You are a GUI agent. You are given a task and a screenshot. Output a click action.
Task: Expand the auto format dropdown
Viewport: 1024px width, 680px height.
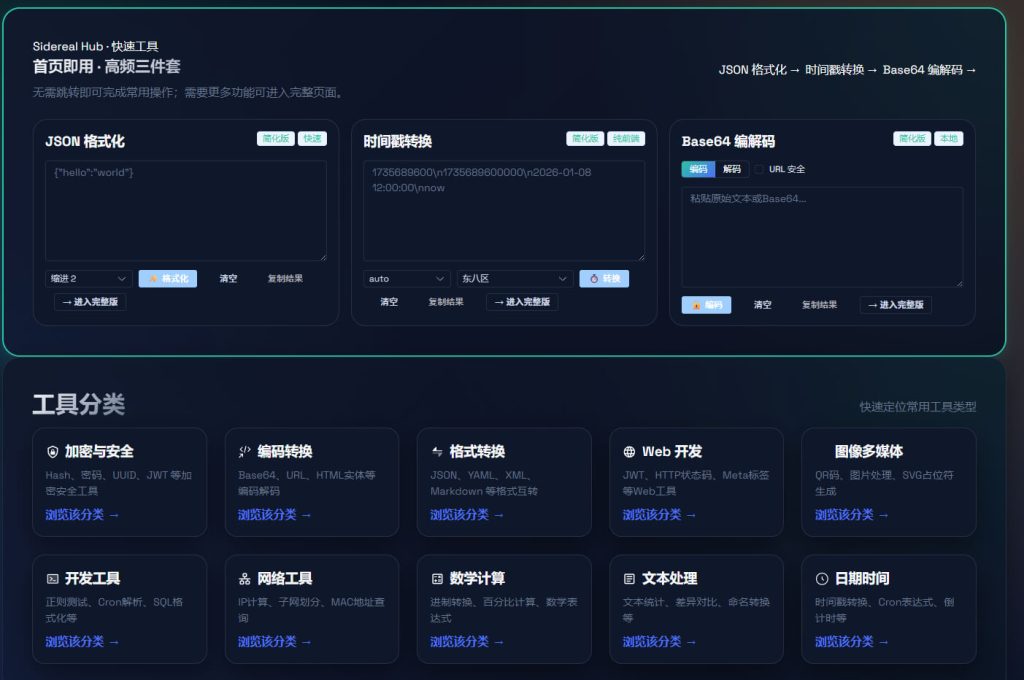point(407,279)
